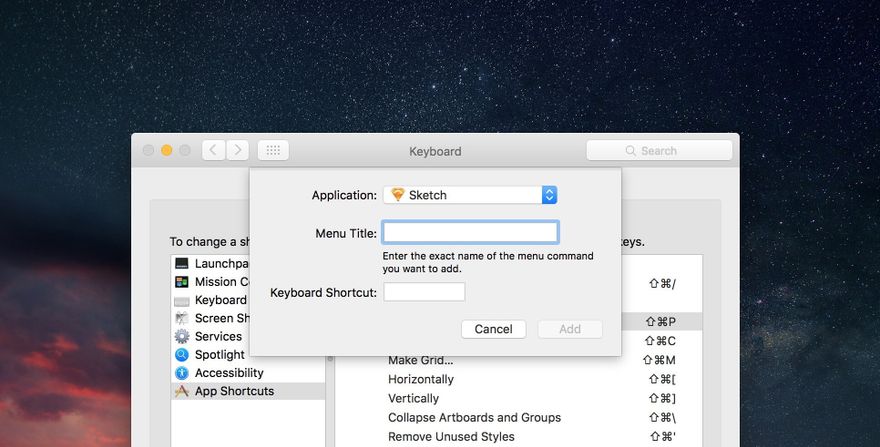This screenshot has height=447, width=880.
Task: Click the ⇧⌘\ shortcut value
Action: click(x=662, y=417)
